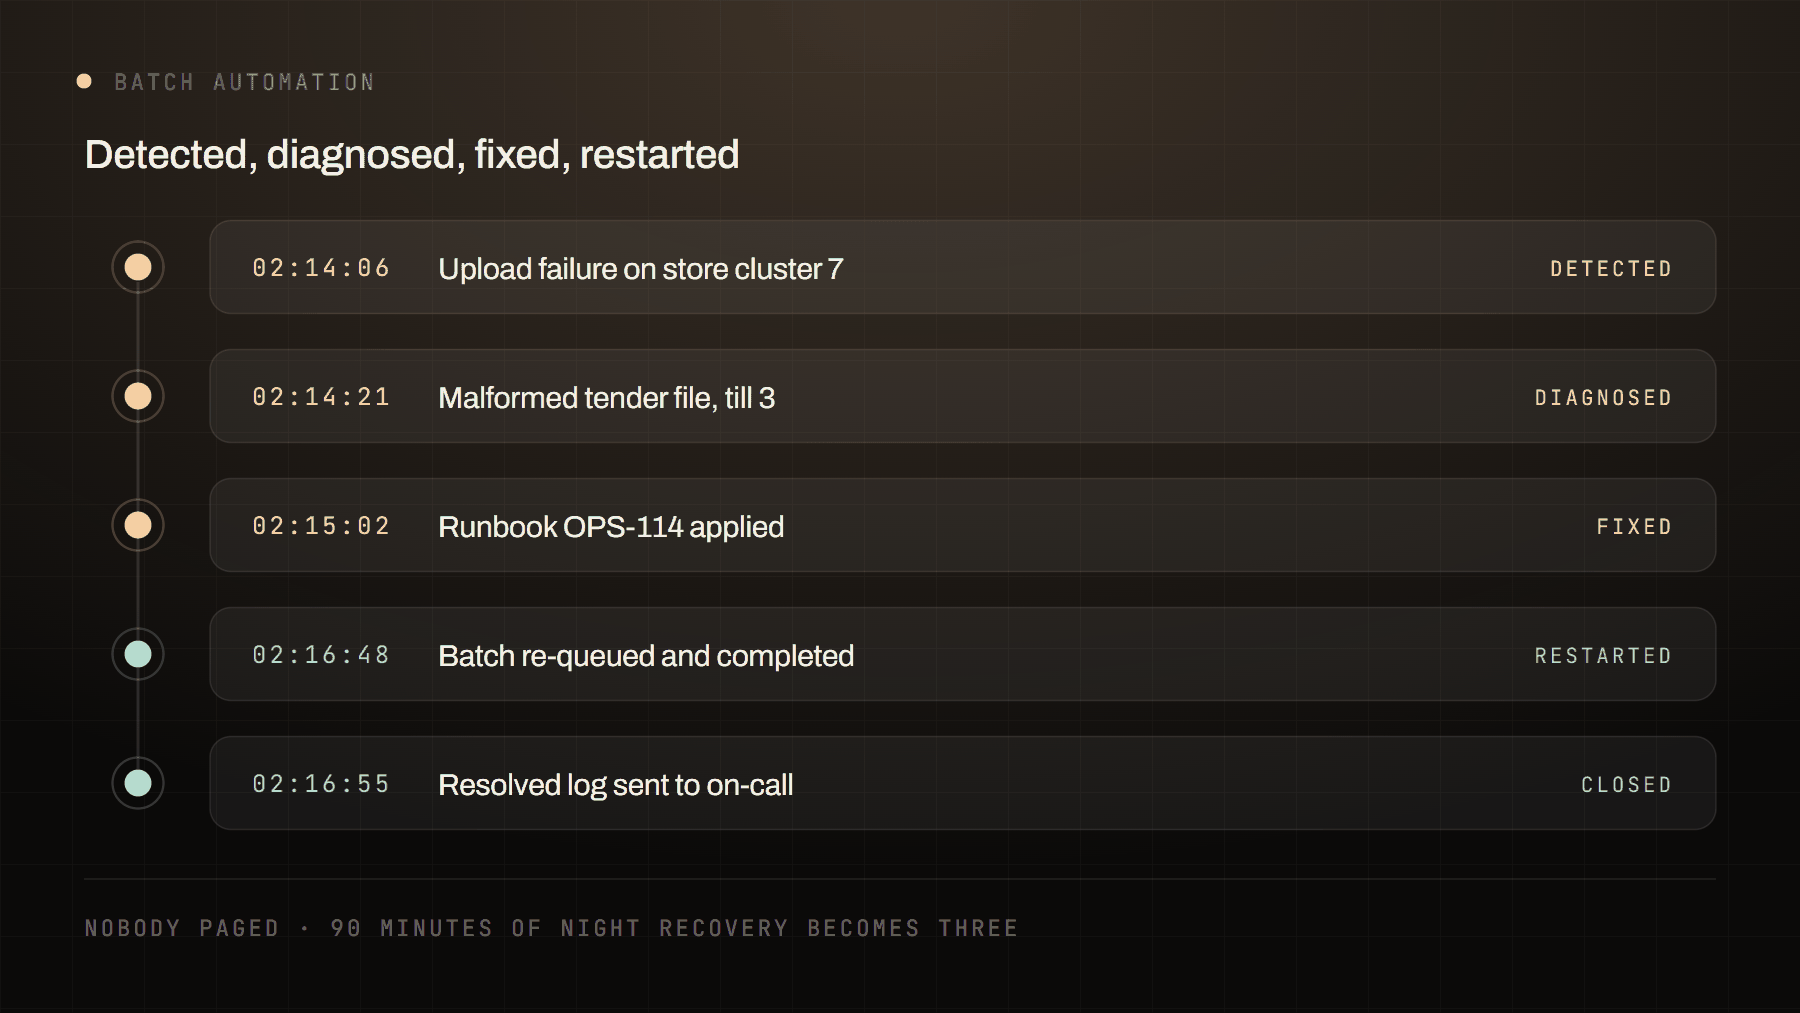Click the small dot before BATCH AUTOMATION
The image size is (1800, 1013).
point(85,81)
